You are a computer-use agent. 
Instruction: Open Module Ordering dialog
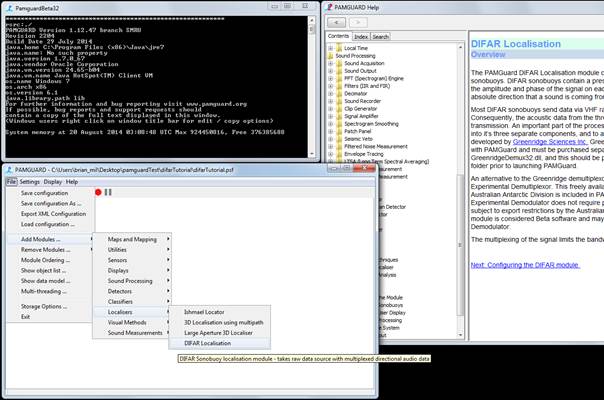(50, 260)
